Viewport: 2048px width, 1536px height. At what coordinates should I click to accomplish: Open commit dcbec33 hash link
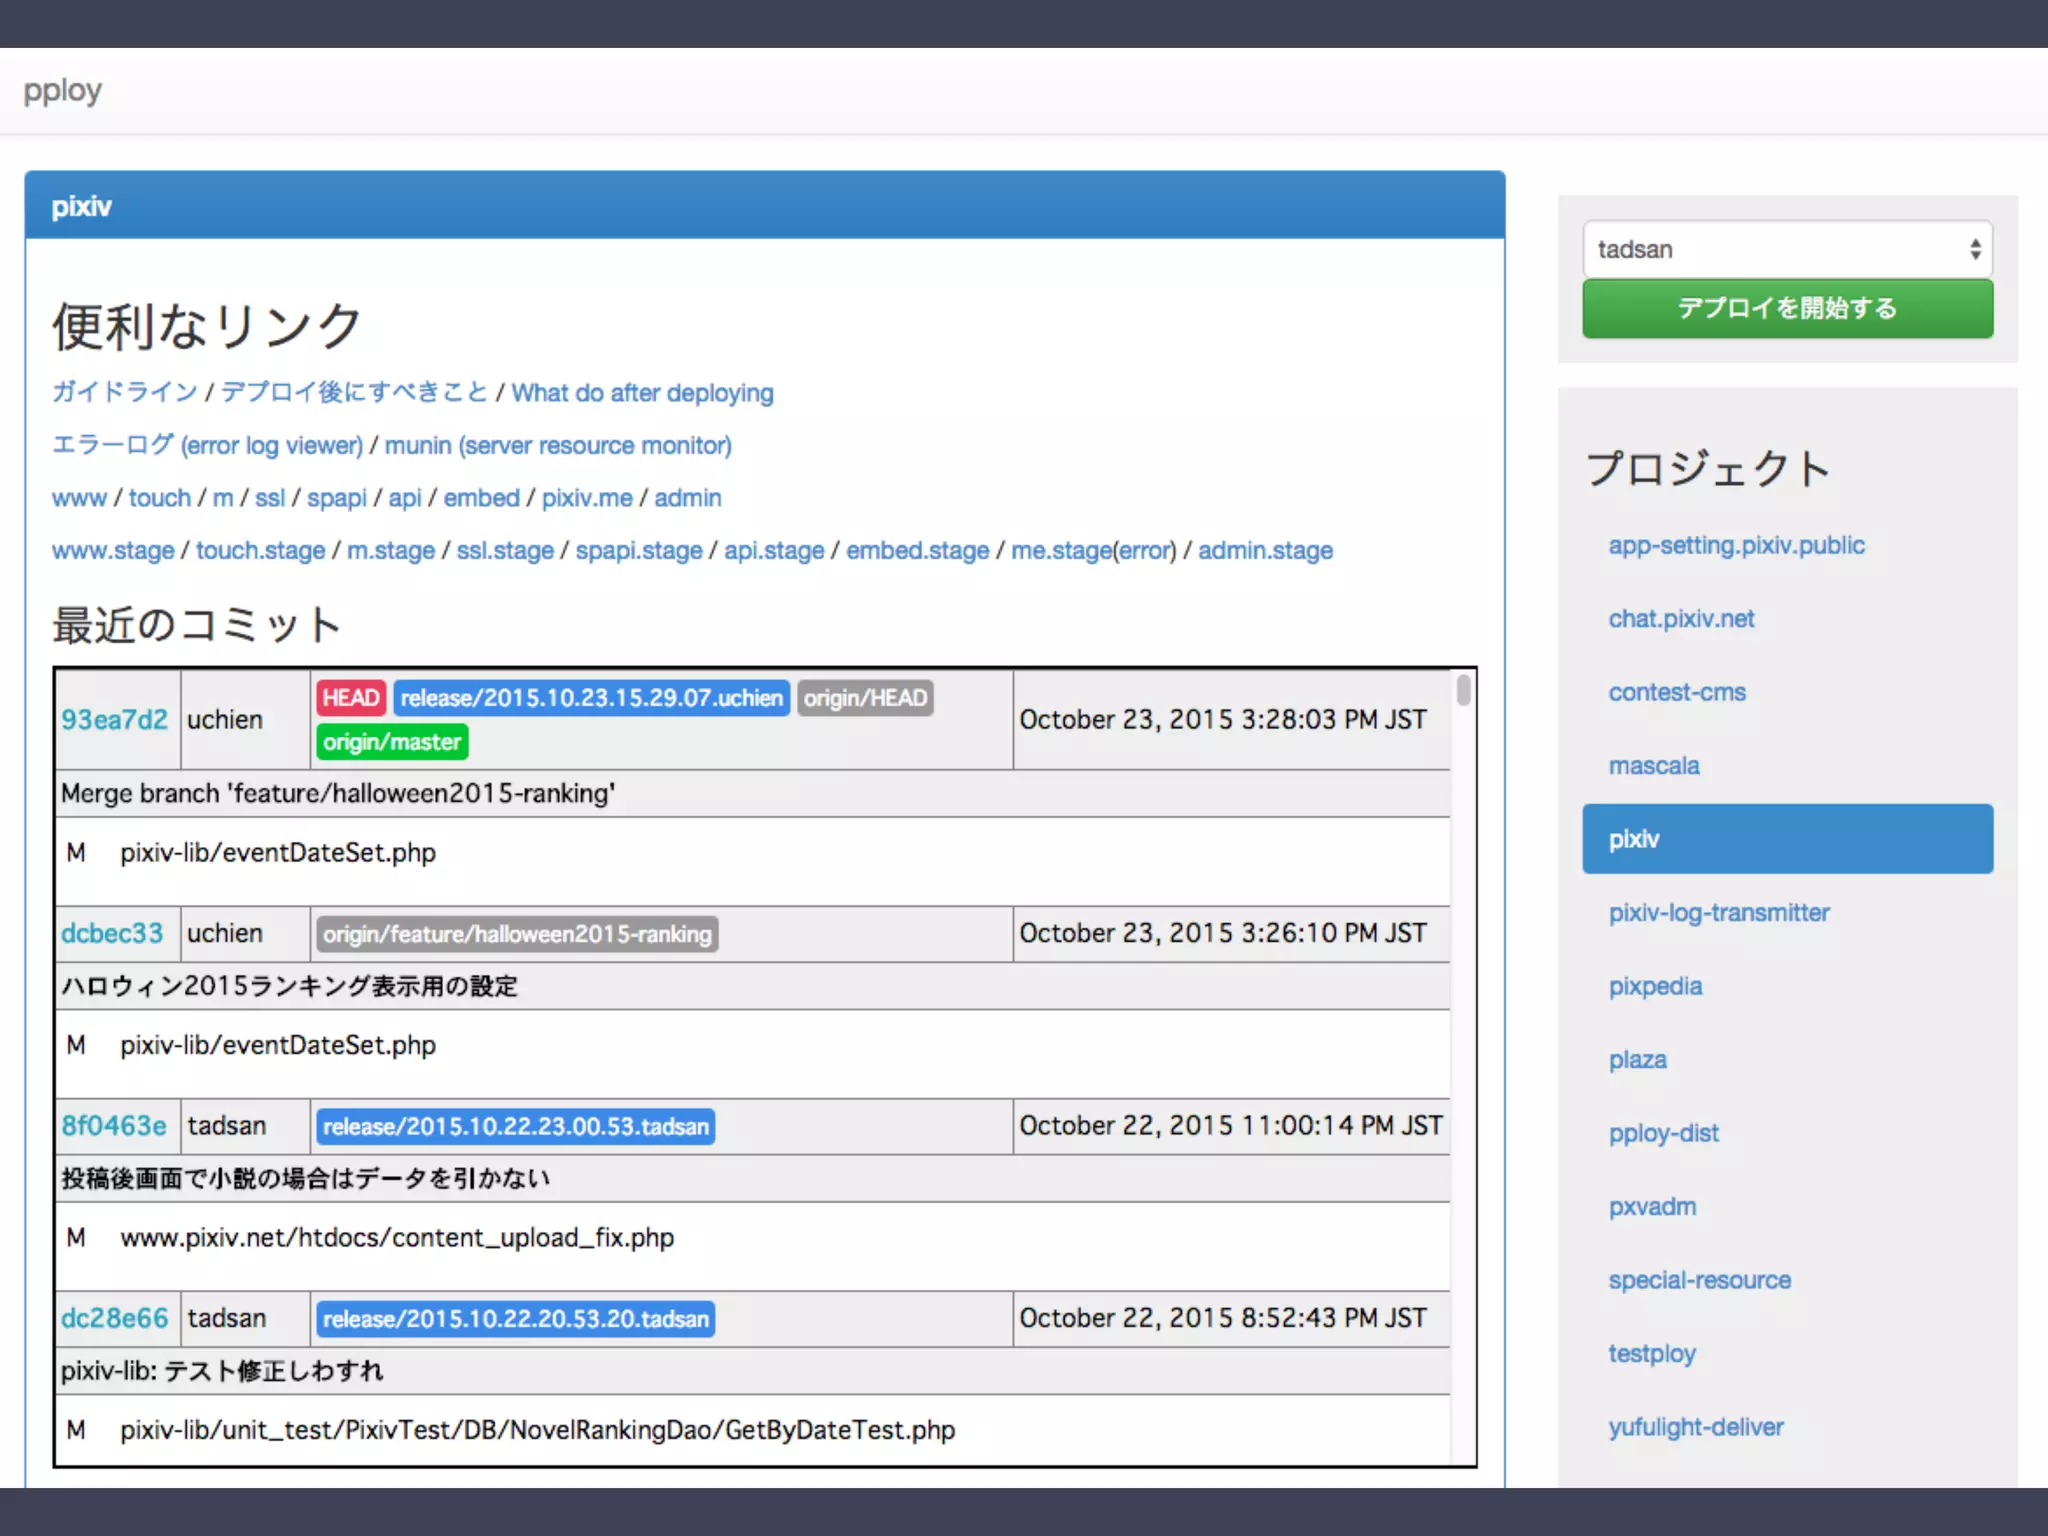(111, 933)
